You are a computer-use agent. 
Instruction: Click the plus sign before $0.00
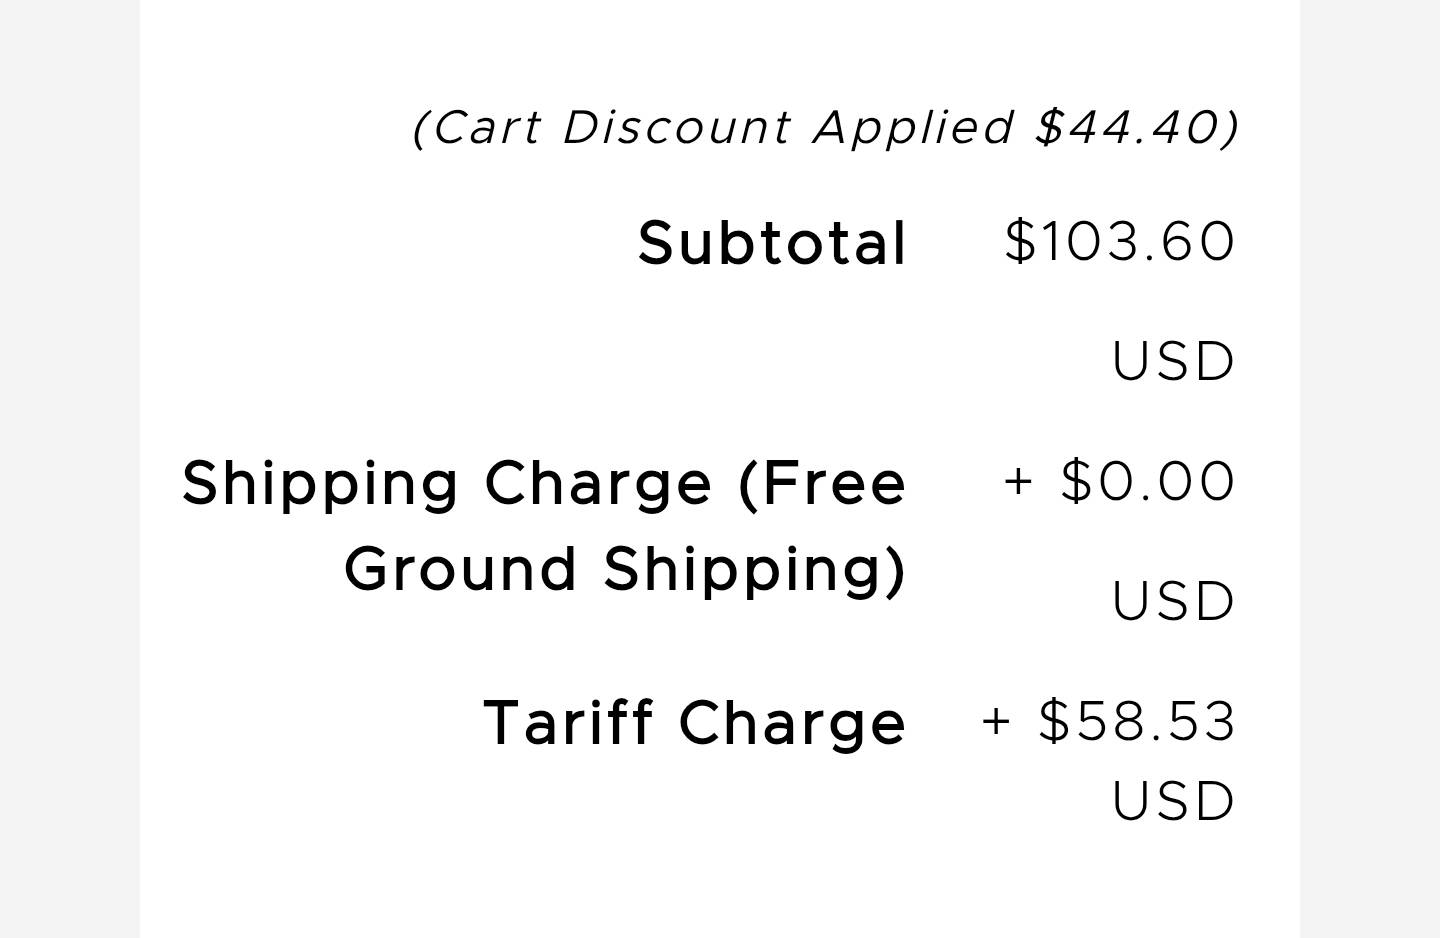pyautogui.click(x=1018, y=482)
